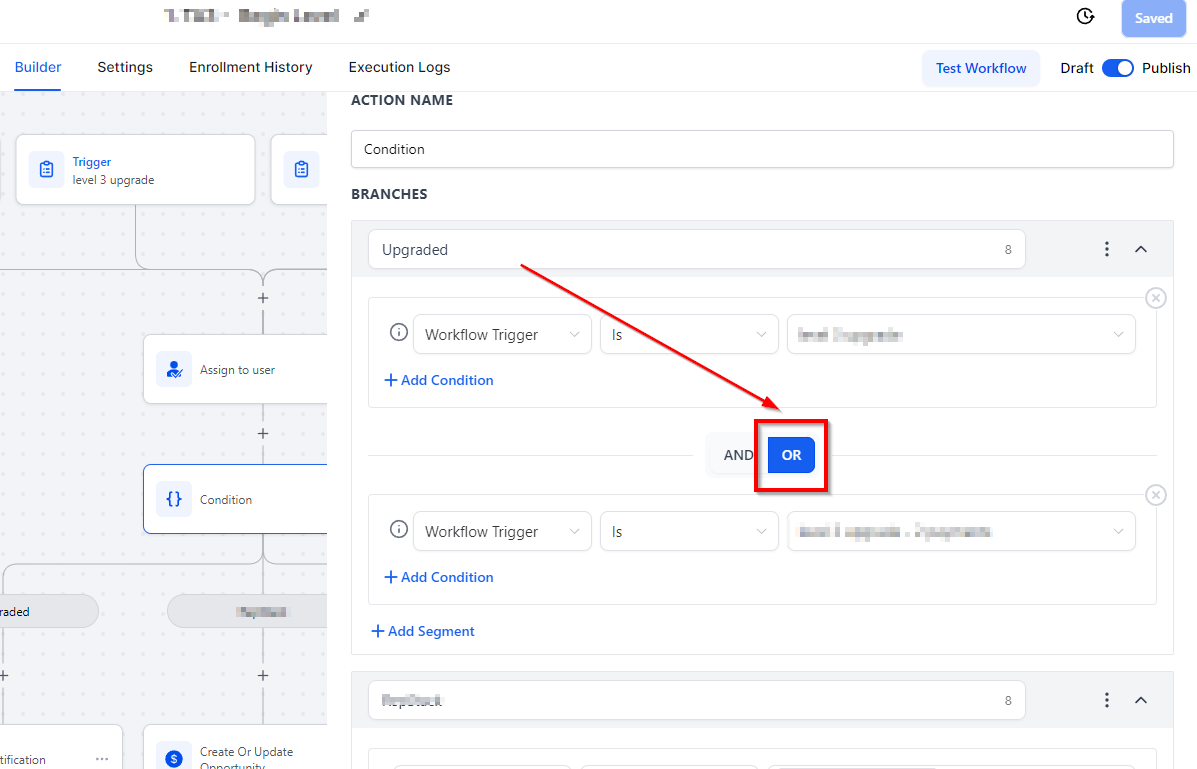This screenshot has height=769, width=1197.
Task: Switch to the Builder tab
Action: [x=37, y=67]
